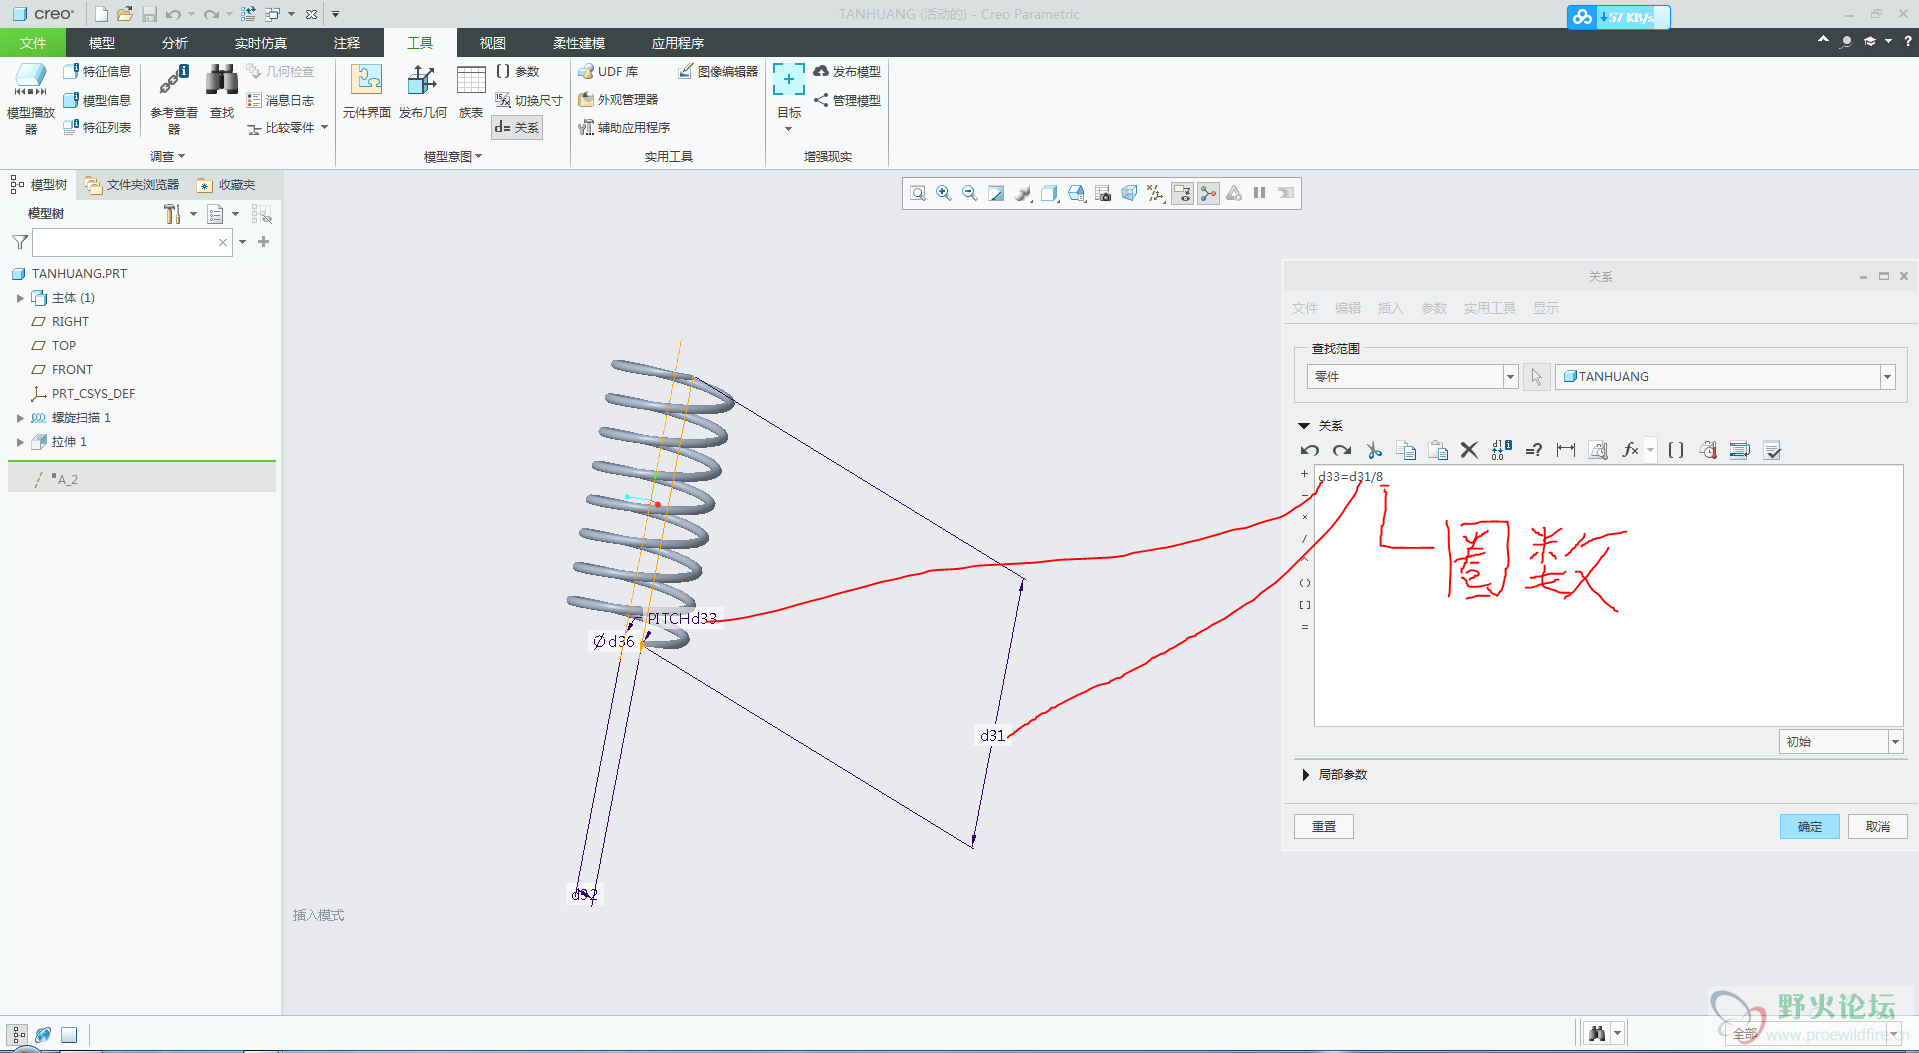Switch to the 模型 ribbon tab
The height and width of the screenshot is (1053, 1919).
(101, 43)
